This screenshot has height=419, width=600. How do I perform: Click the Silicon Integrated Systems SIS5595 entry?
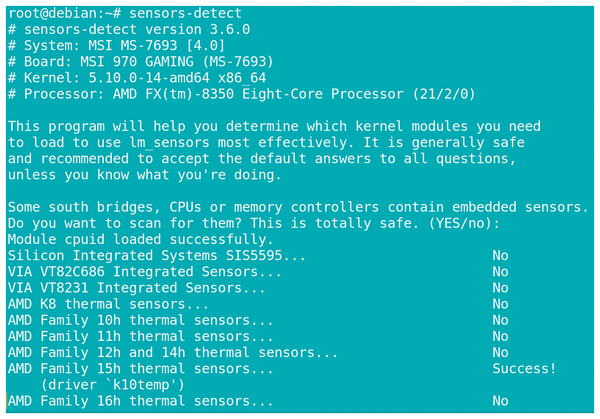pos(157,256)
